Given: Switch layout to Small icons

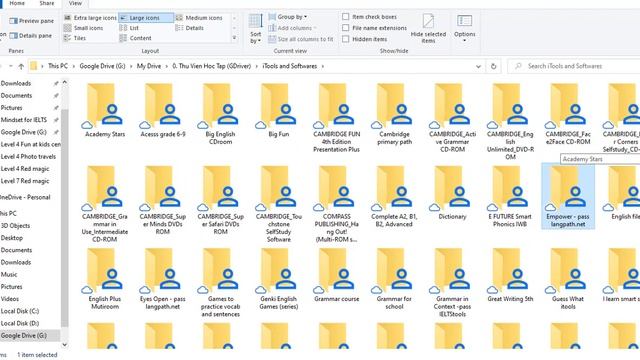Looking at the screenshot, I should pos(84,28).
